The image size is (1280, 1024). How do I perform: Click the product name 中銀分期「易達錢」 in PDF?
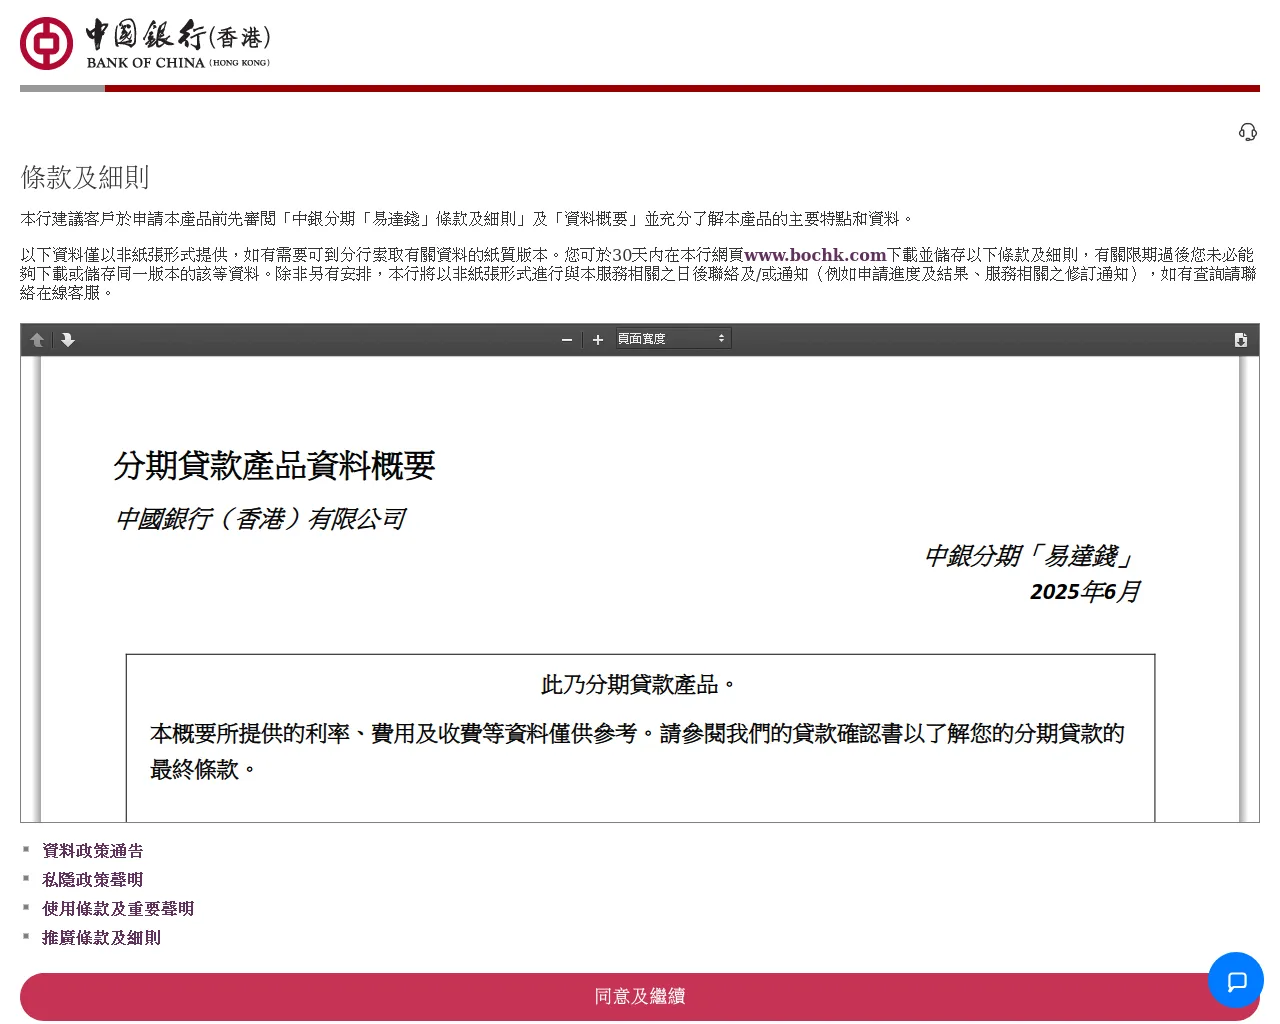coord(1031,556)
